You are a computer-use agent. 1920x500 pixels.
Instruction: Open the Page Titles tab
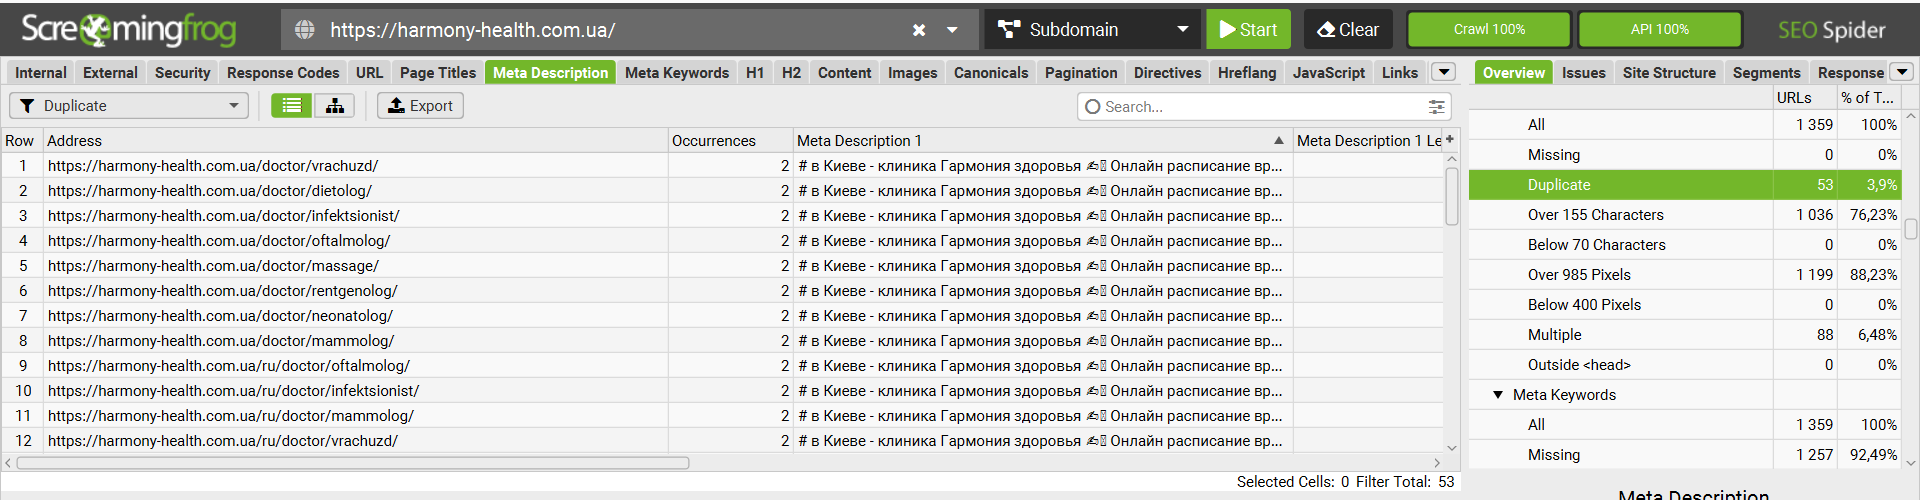pos(437,73)
